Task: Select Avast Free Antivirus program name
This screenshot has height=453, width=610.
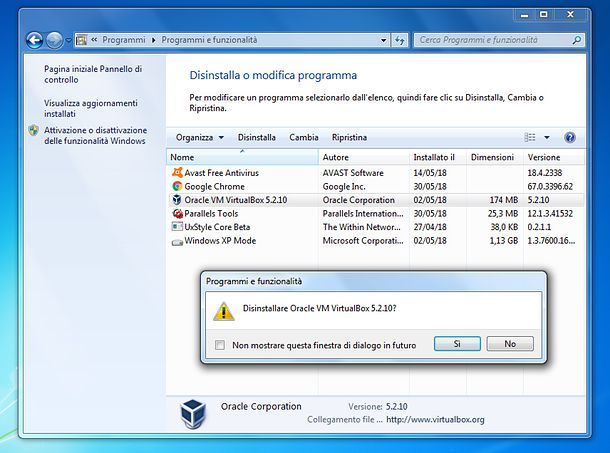Action: 221,173
